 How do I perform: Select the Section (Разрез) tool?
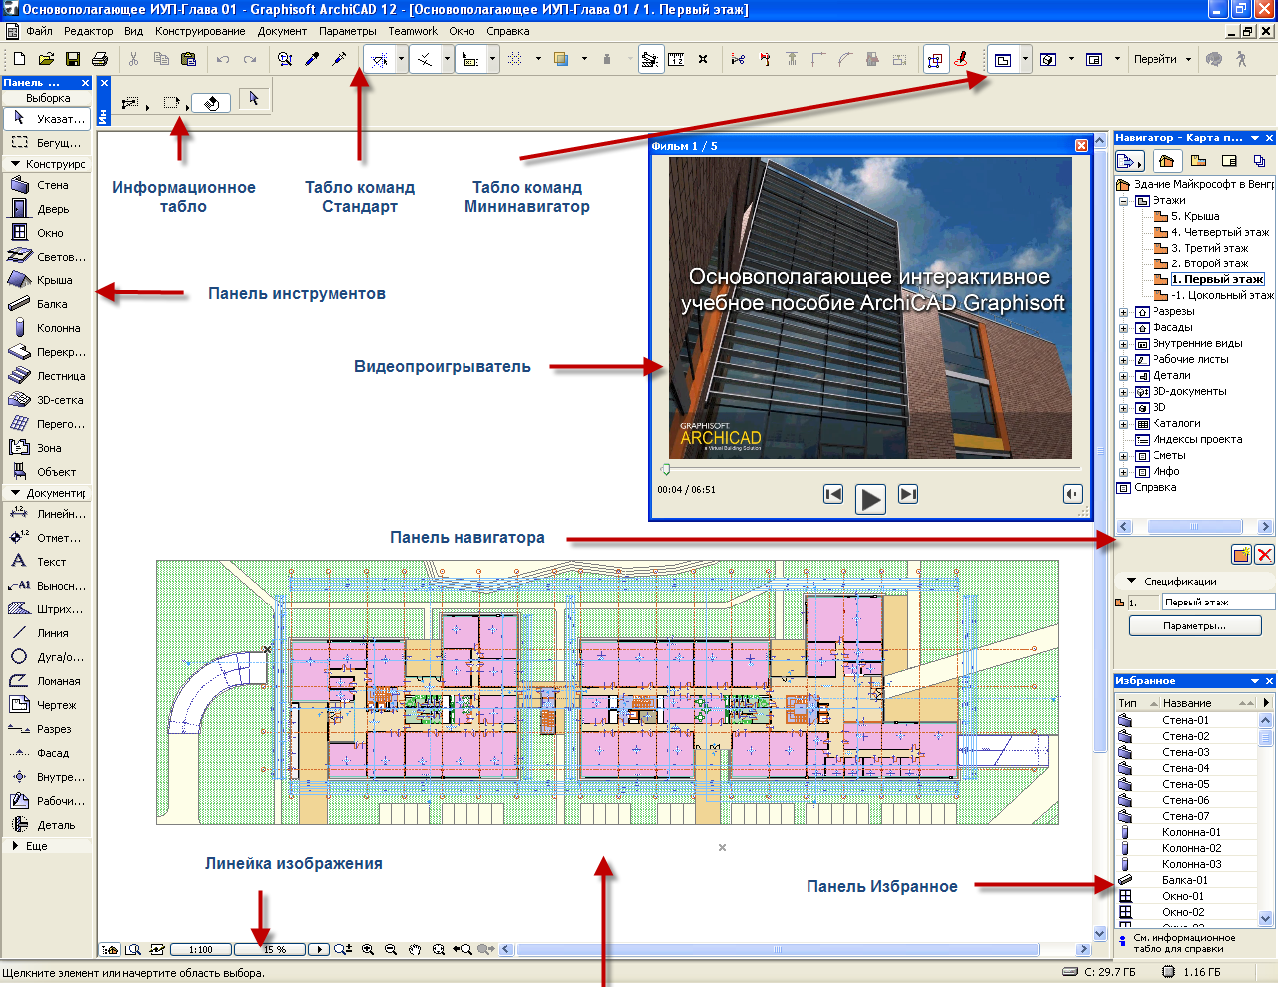48,729
